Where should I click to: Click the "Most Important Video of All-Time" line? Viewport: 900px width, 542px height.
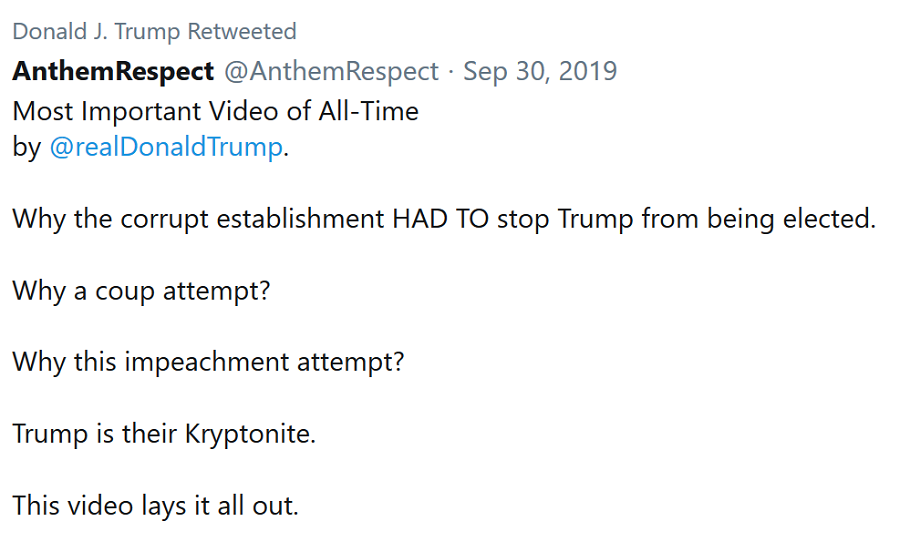pyautogui.click(x=215, y=110)
